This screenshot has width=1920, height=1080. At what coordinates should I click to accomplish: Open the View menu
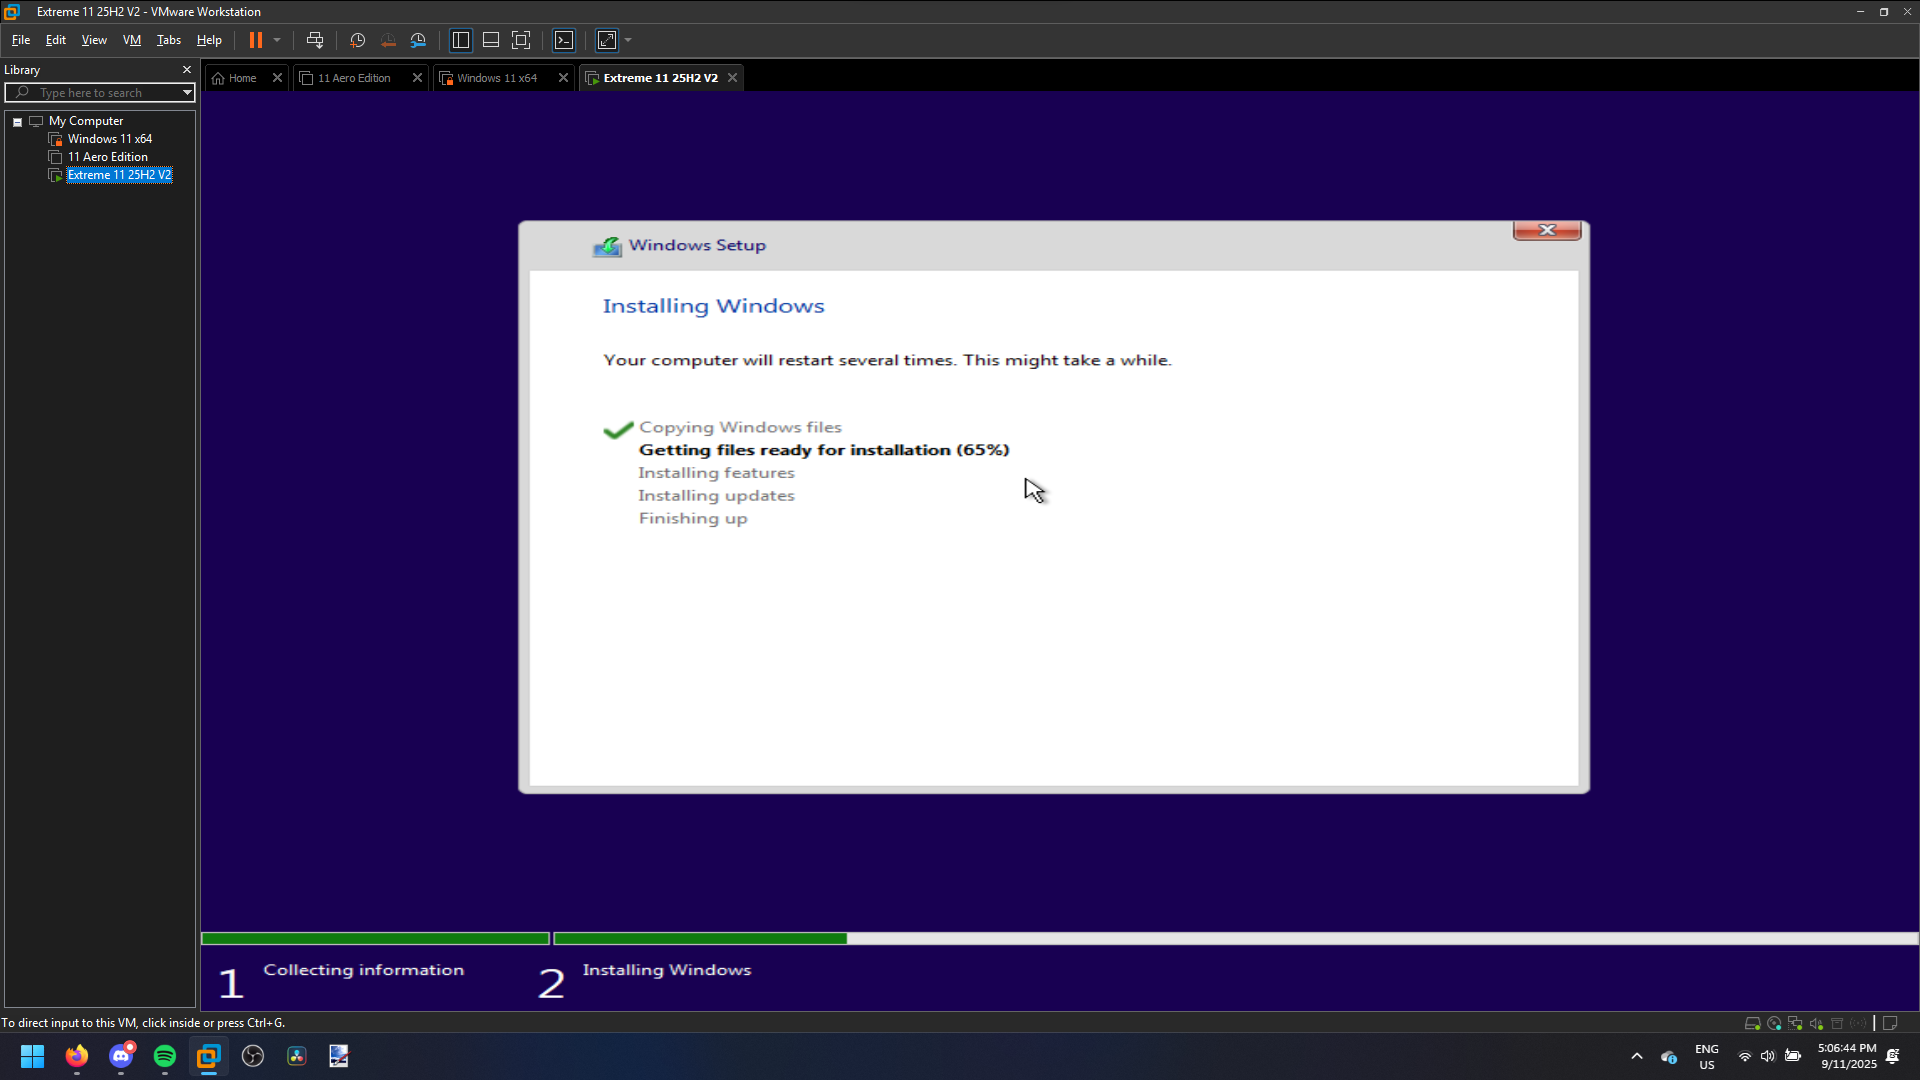tap(94, 40)
